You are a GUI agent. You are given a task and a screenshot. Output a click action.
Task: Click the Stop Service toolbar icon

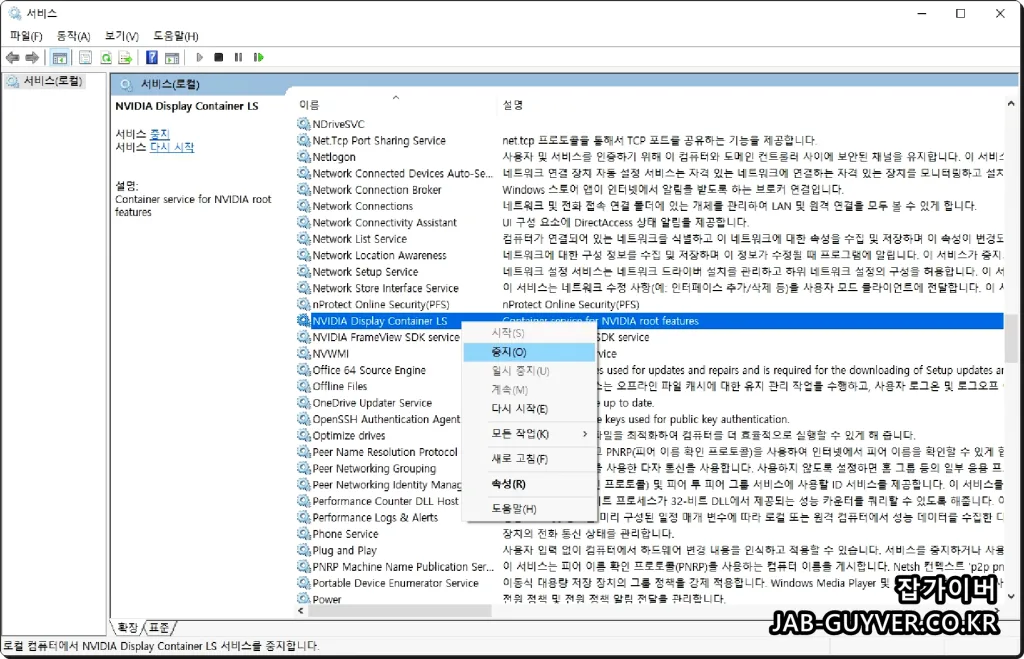pos(219,57)
